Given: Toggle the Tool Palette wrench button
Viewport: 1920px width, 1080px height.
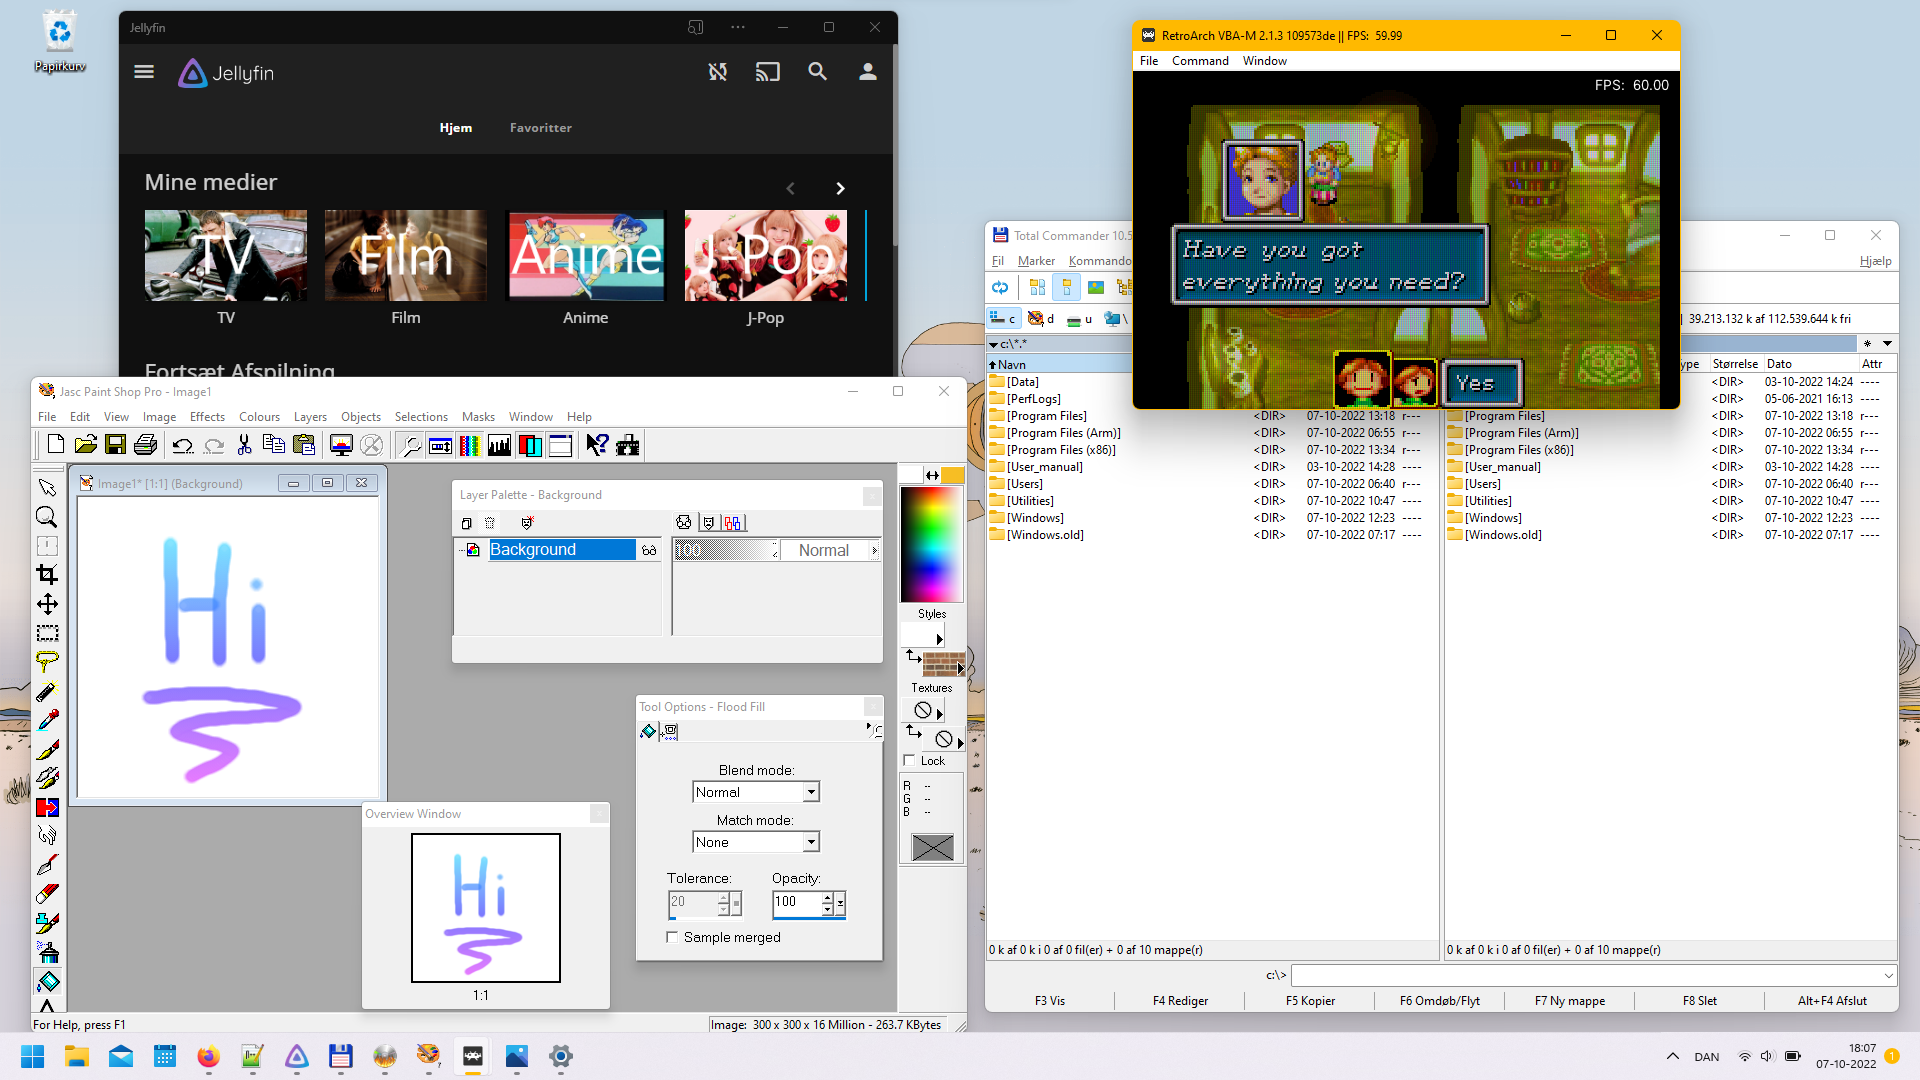Looking at the screenshot, I should (x=410, y=445).
